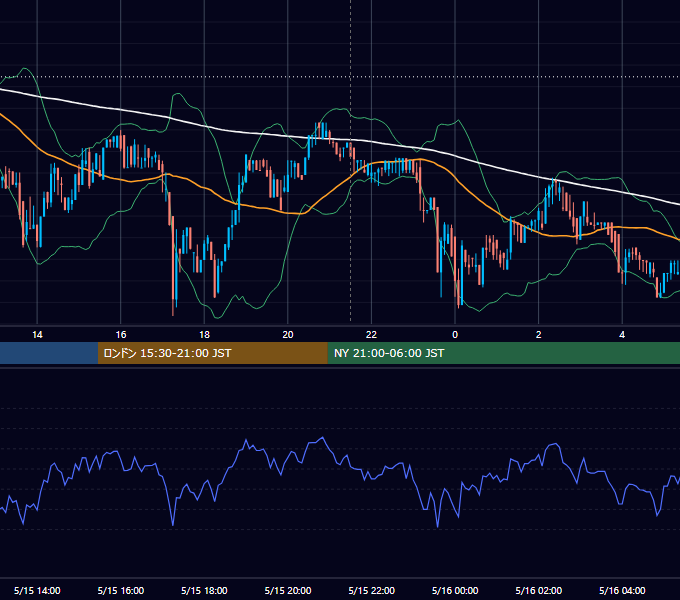
Task: Click the price chart axis label 16
Action: pyautogui.click(x=121, y=335)
